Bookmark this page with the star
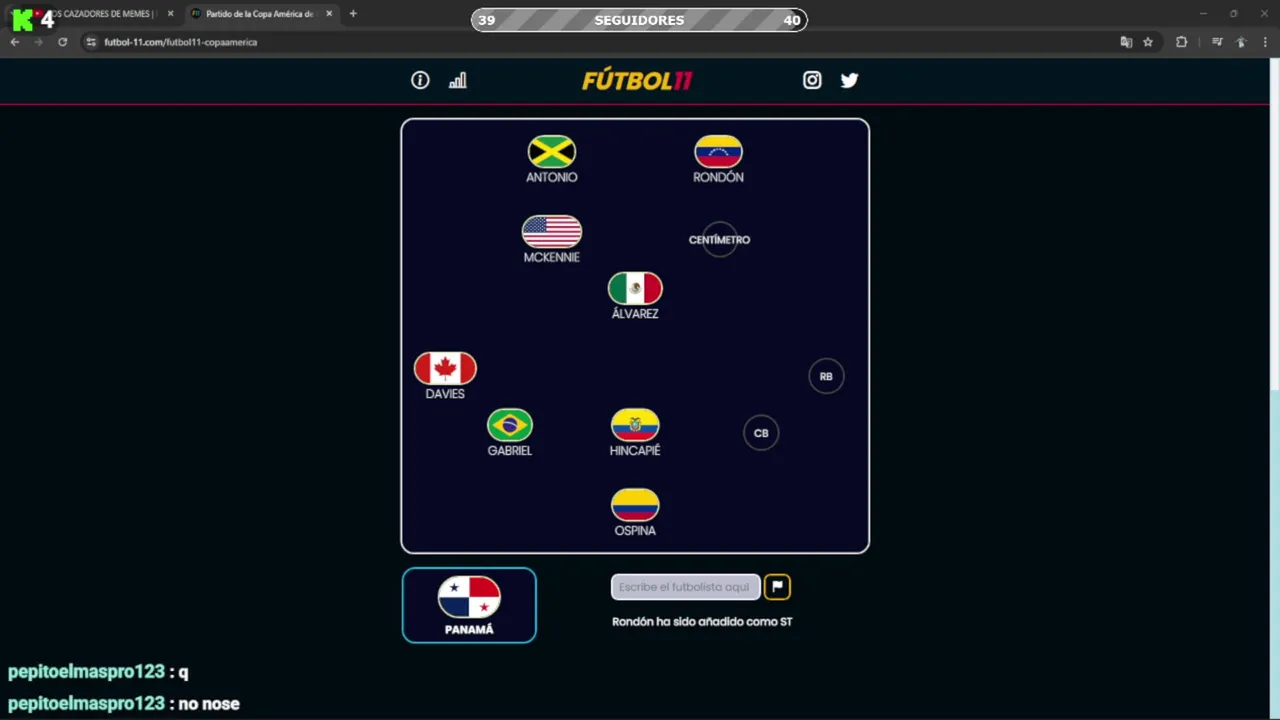1280x720 pixels. (x=1148, y=42)
